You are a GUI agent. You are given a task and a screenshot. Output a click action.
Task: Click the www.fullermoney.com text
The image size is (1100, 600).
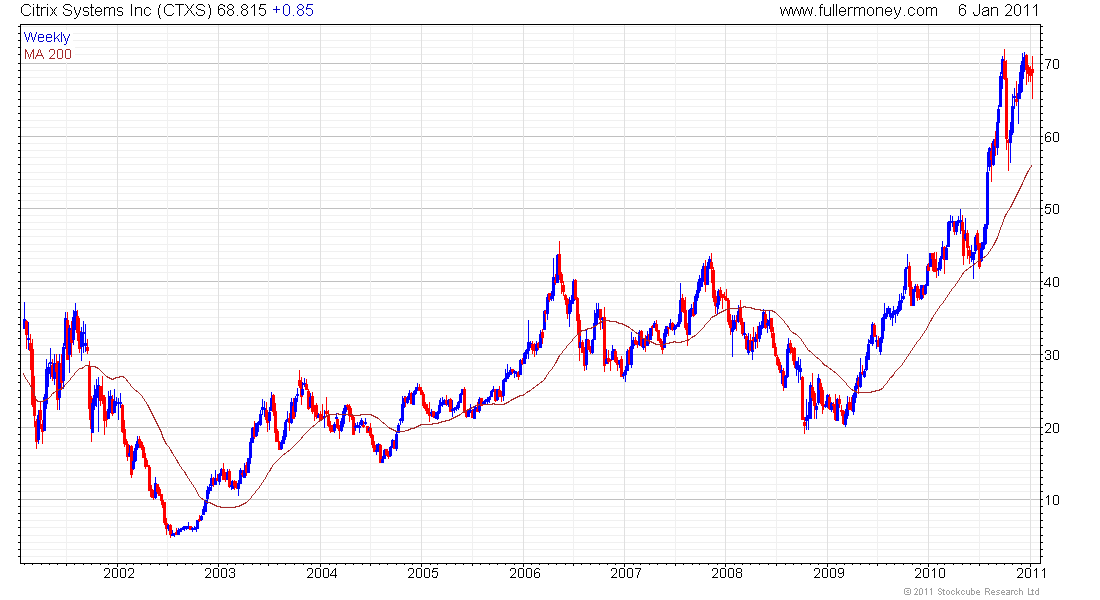click(858, 11)
